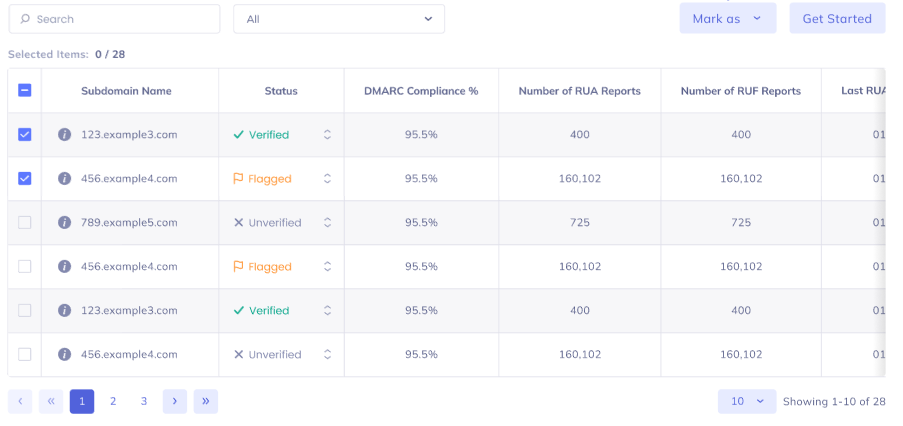Open status selector for the unchecked Flagged 456.example4.com row

[x=327, y=267]
